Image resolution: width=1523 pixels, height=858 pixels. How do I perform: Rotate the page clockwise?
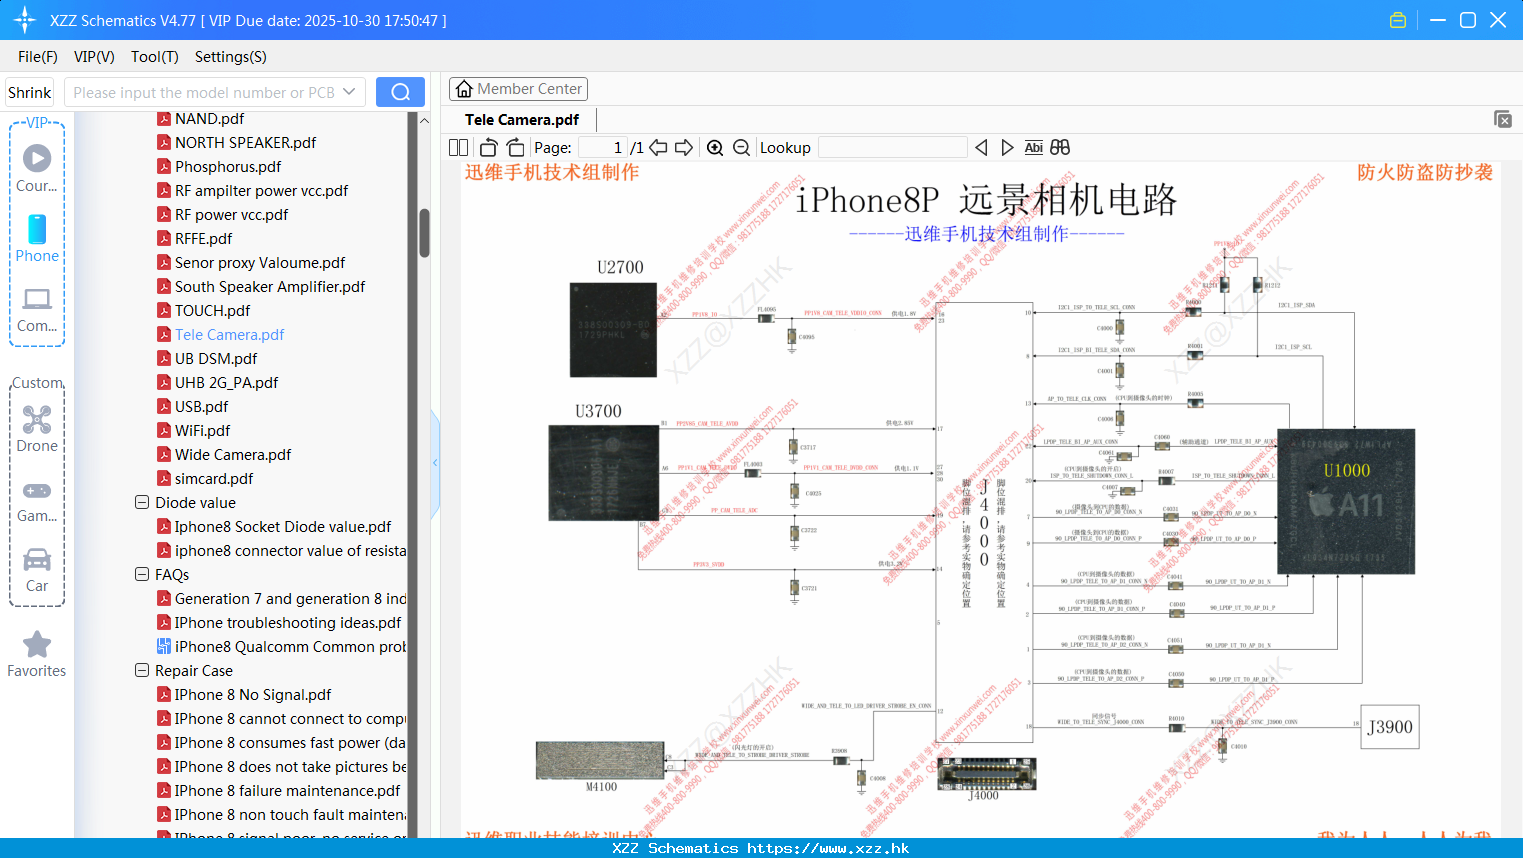coord(515,147)
